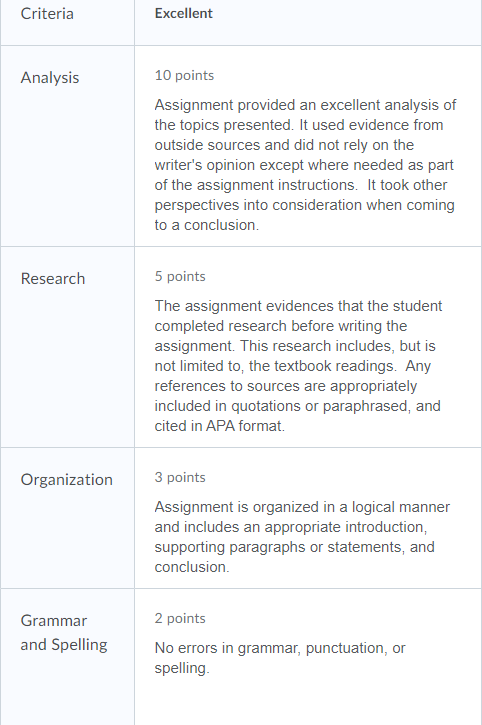Click the Research description about APA format
The height and width of the screenshot is (725, 482).
(x=298, y=366)
